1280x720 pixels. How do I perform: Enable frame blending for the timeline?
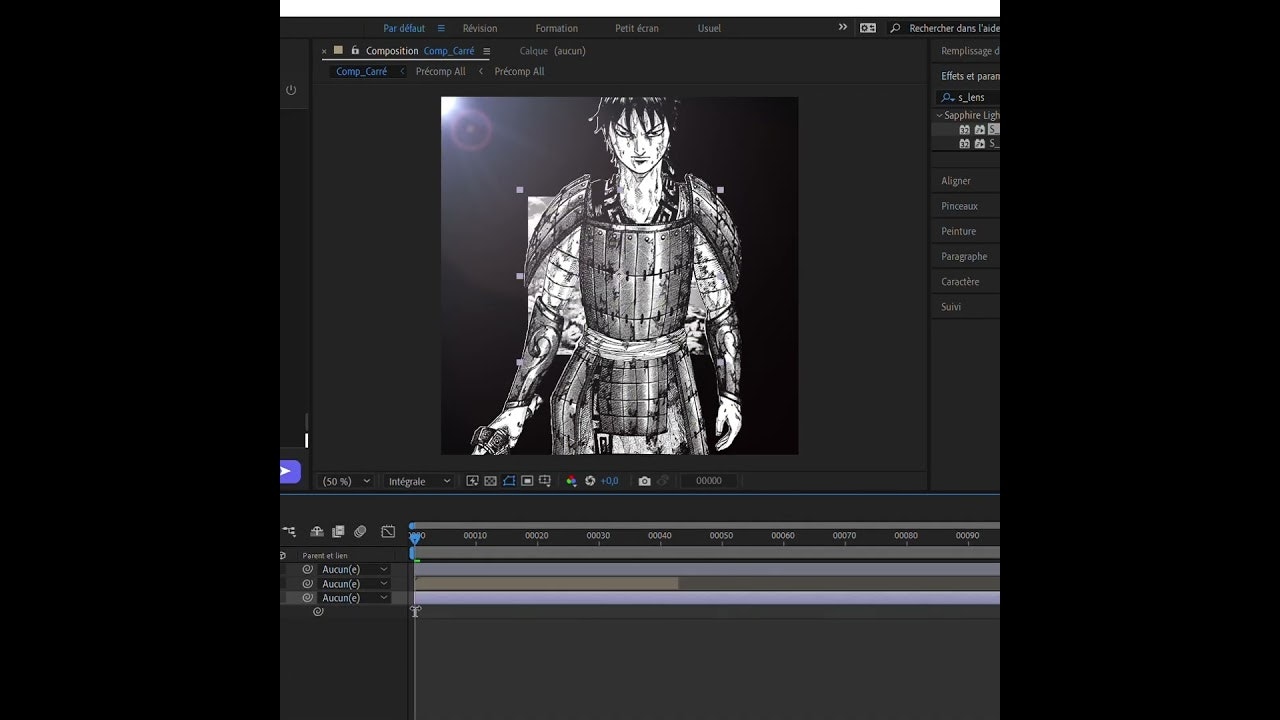[338, 532]
